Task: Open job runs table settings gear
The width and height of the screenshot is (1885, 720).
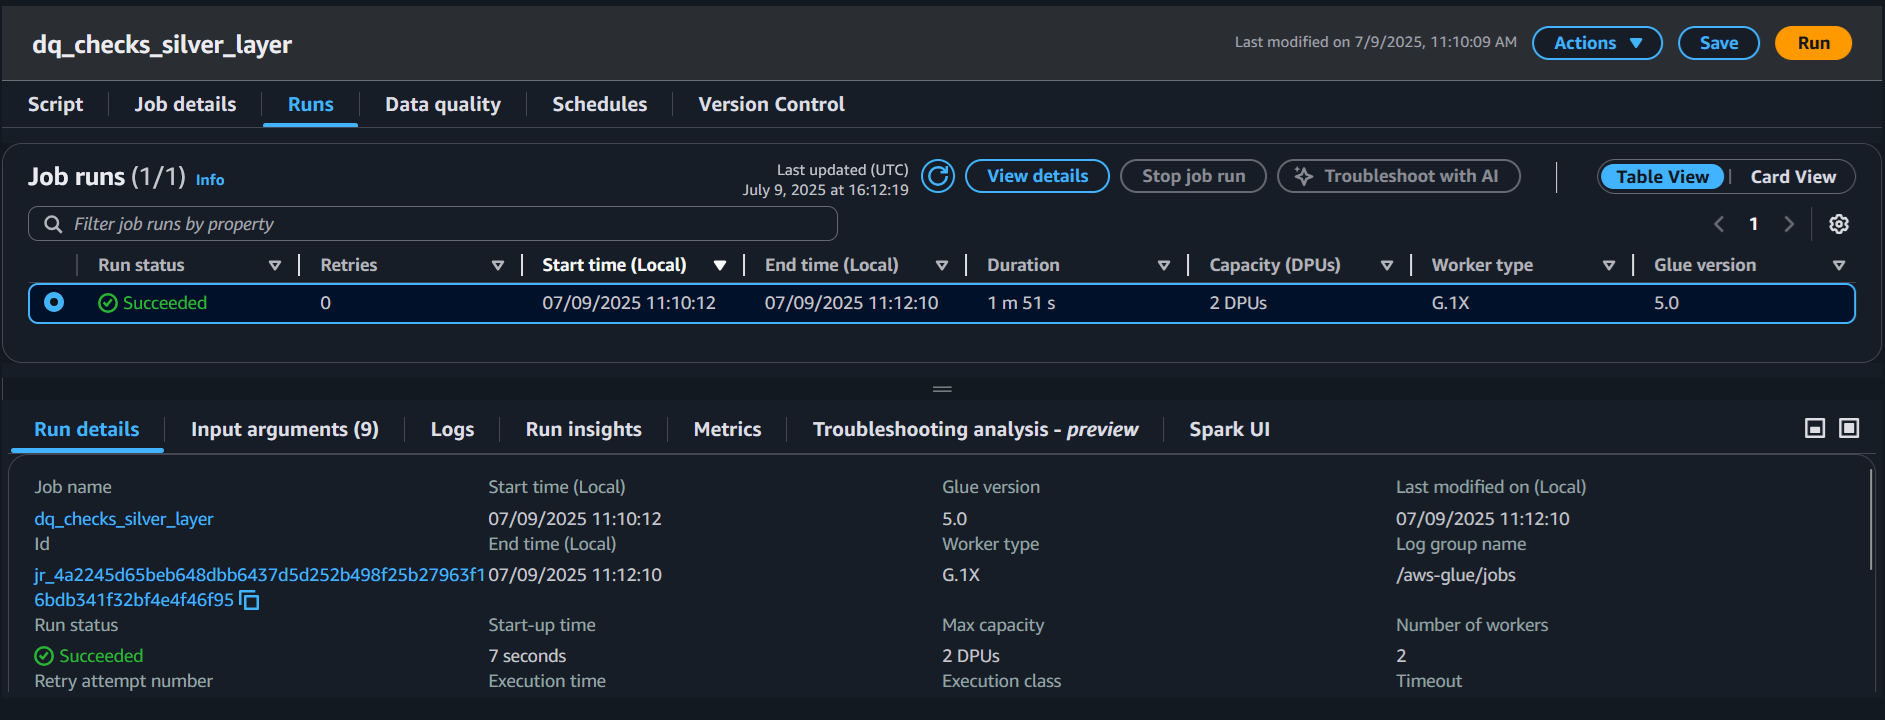Action: (1838, 224)
